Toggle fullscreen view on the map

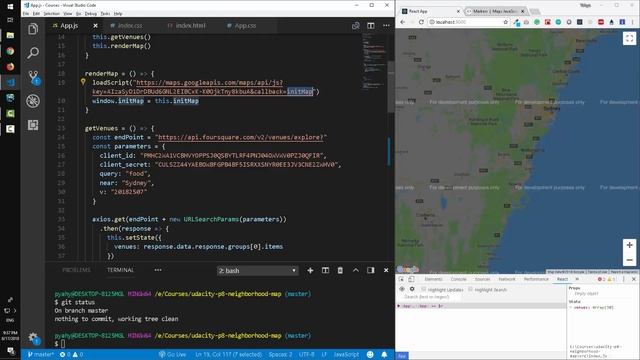pyautogui.click(x=629, y=38)
